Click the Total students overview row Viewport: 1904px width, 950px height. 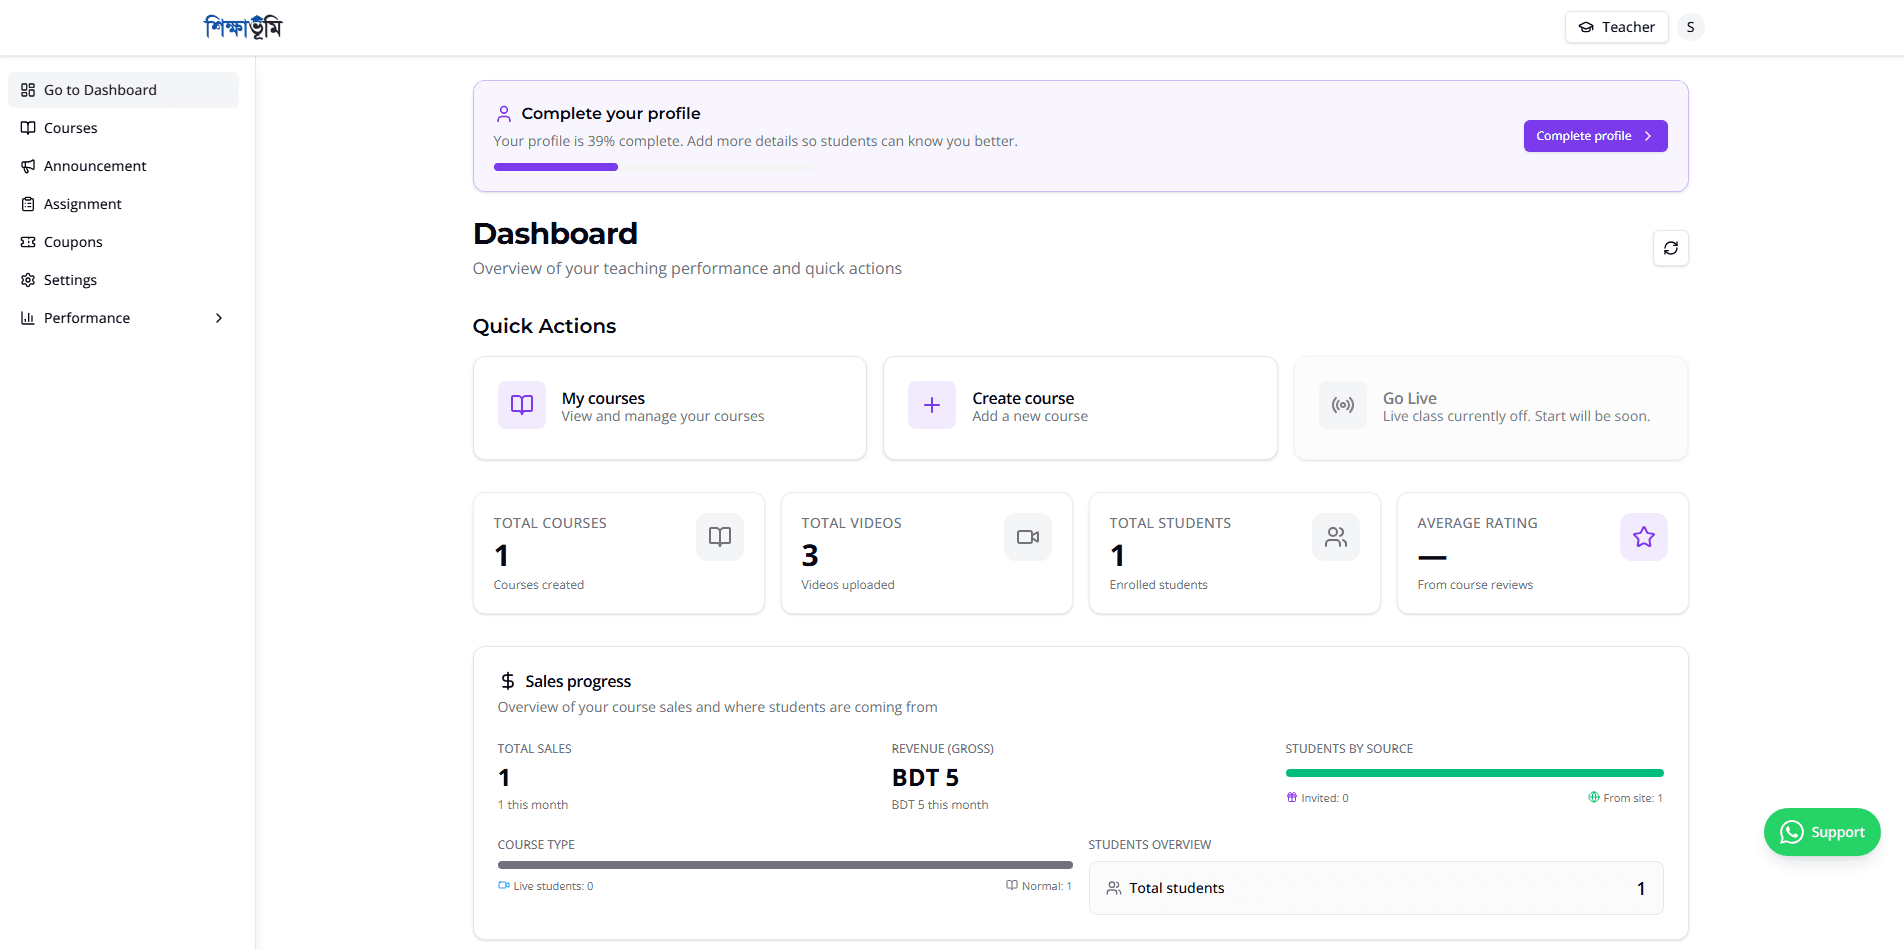[1376, 888]
